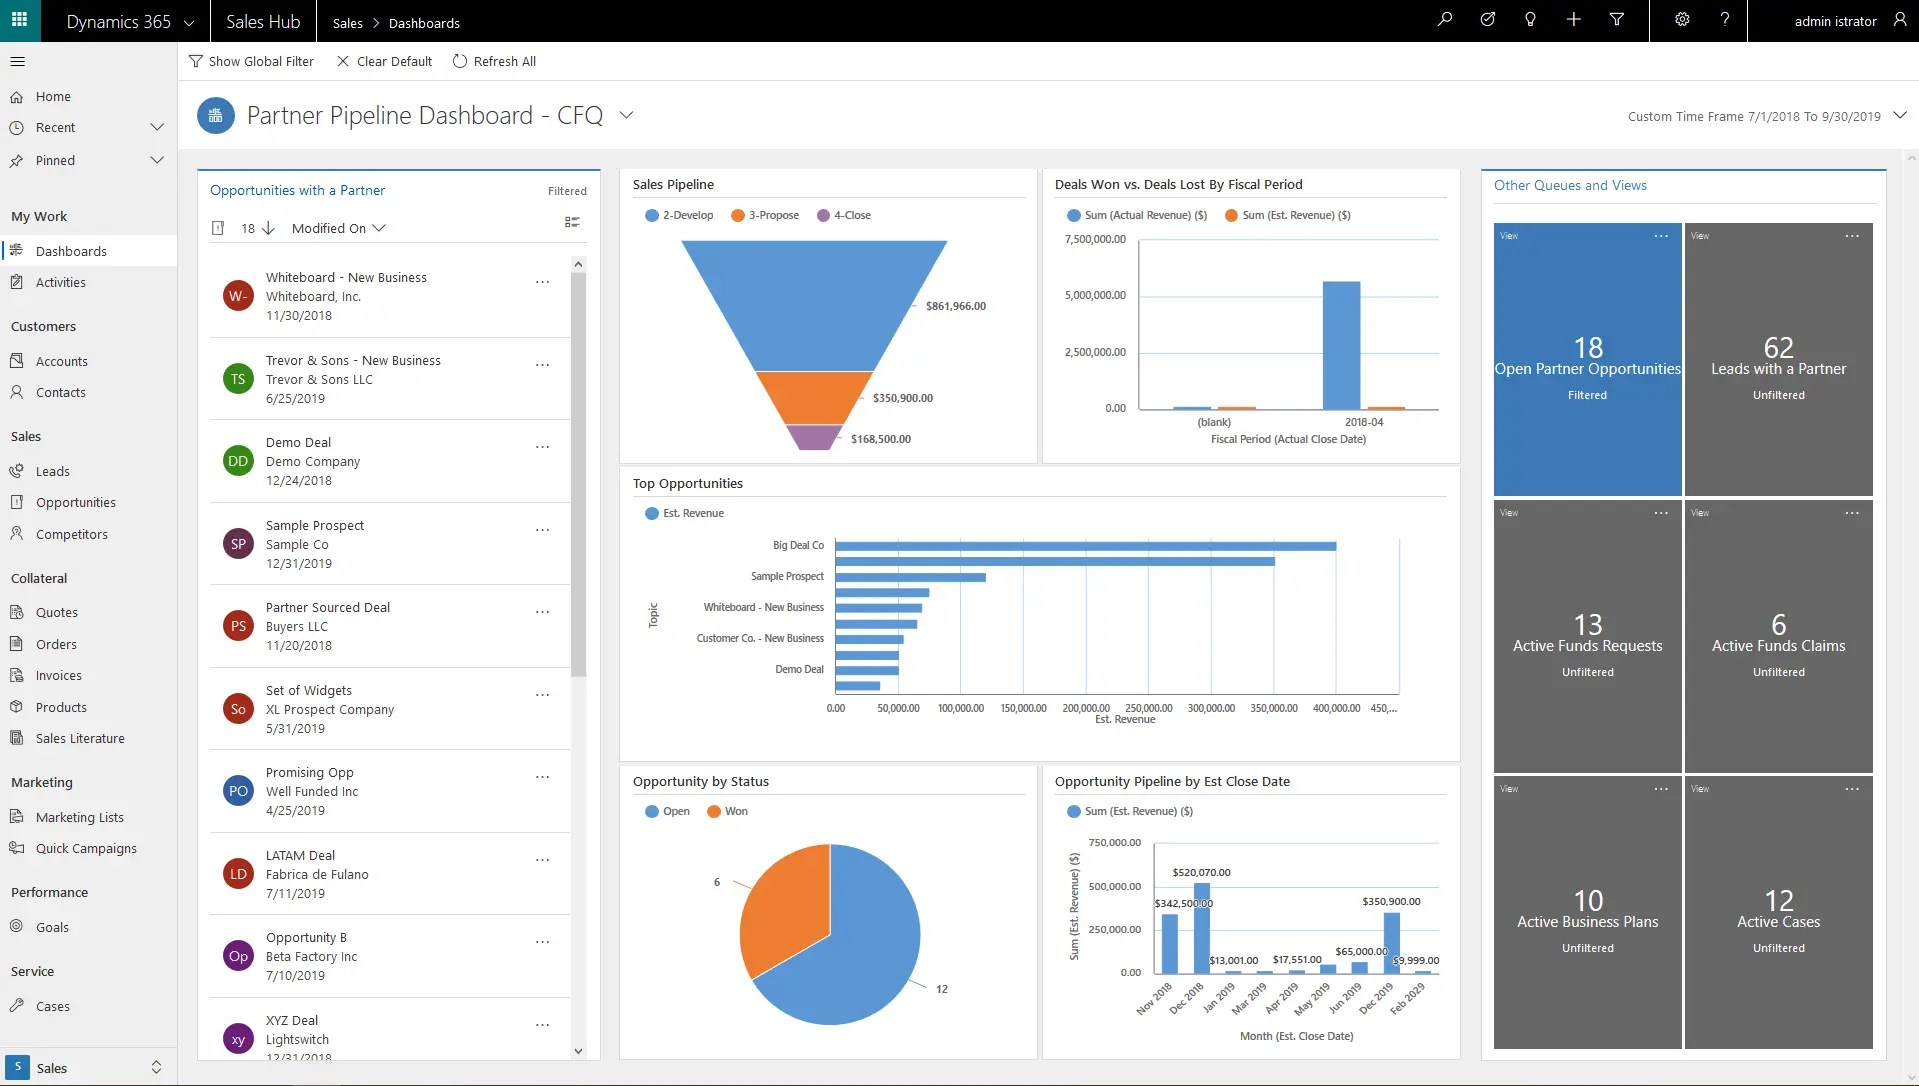
Task: Open Settings with the gear icon
Action: tap(1681, 20)
